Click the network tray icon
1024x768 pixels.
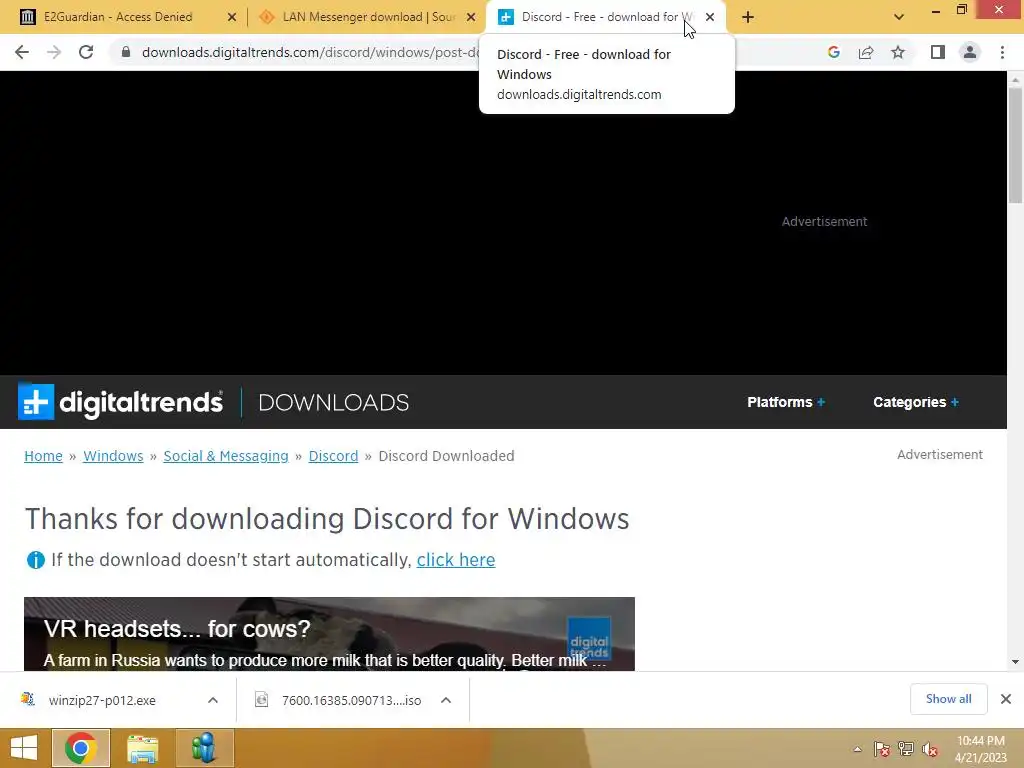pos(906,749)
